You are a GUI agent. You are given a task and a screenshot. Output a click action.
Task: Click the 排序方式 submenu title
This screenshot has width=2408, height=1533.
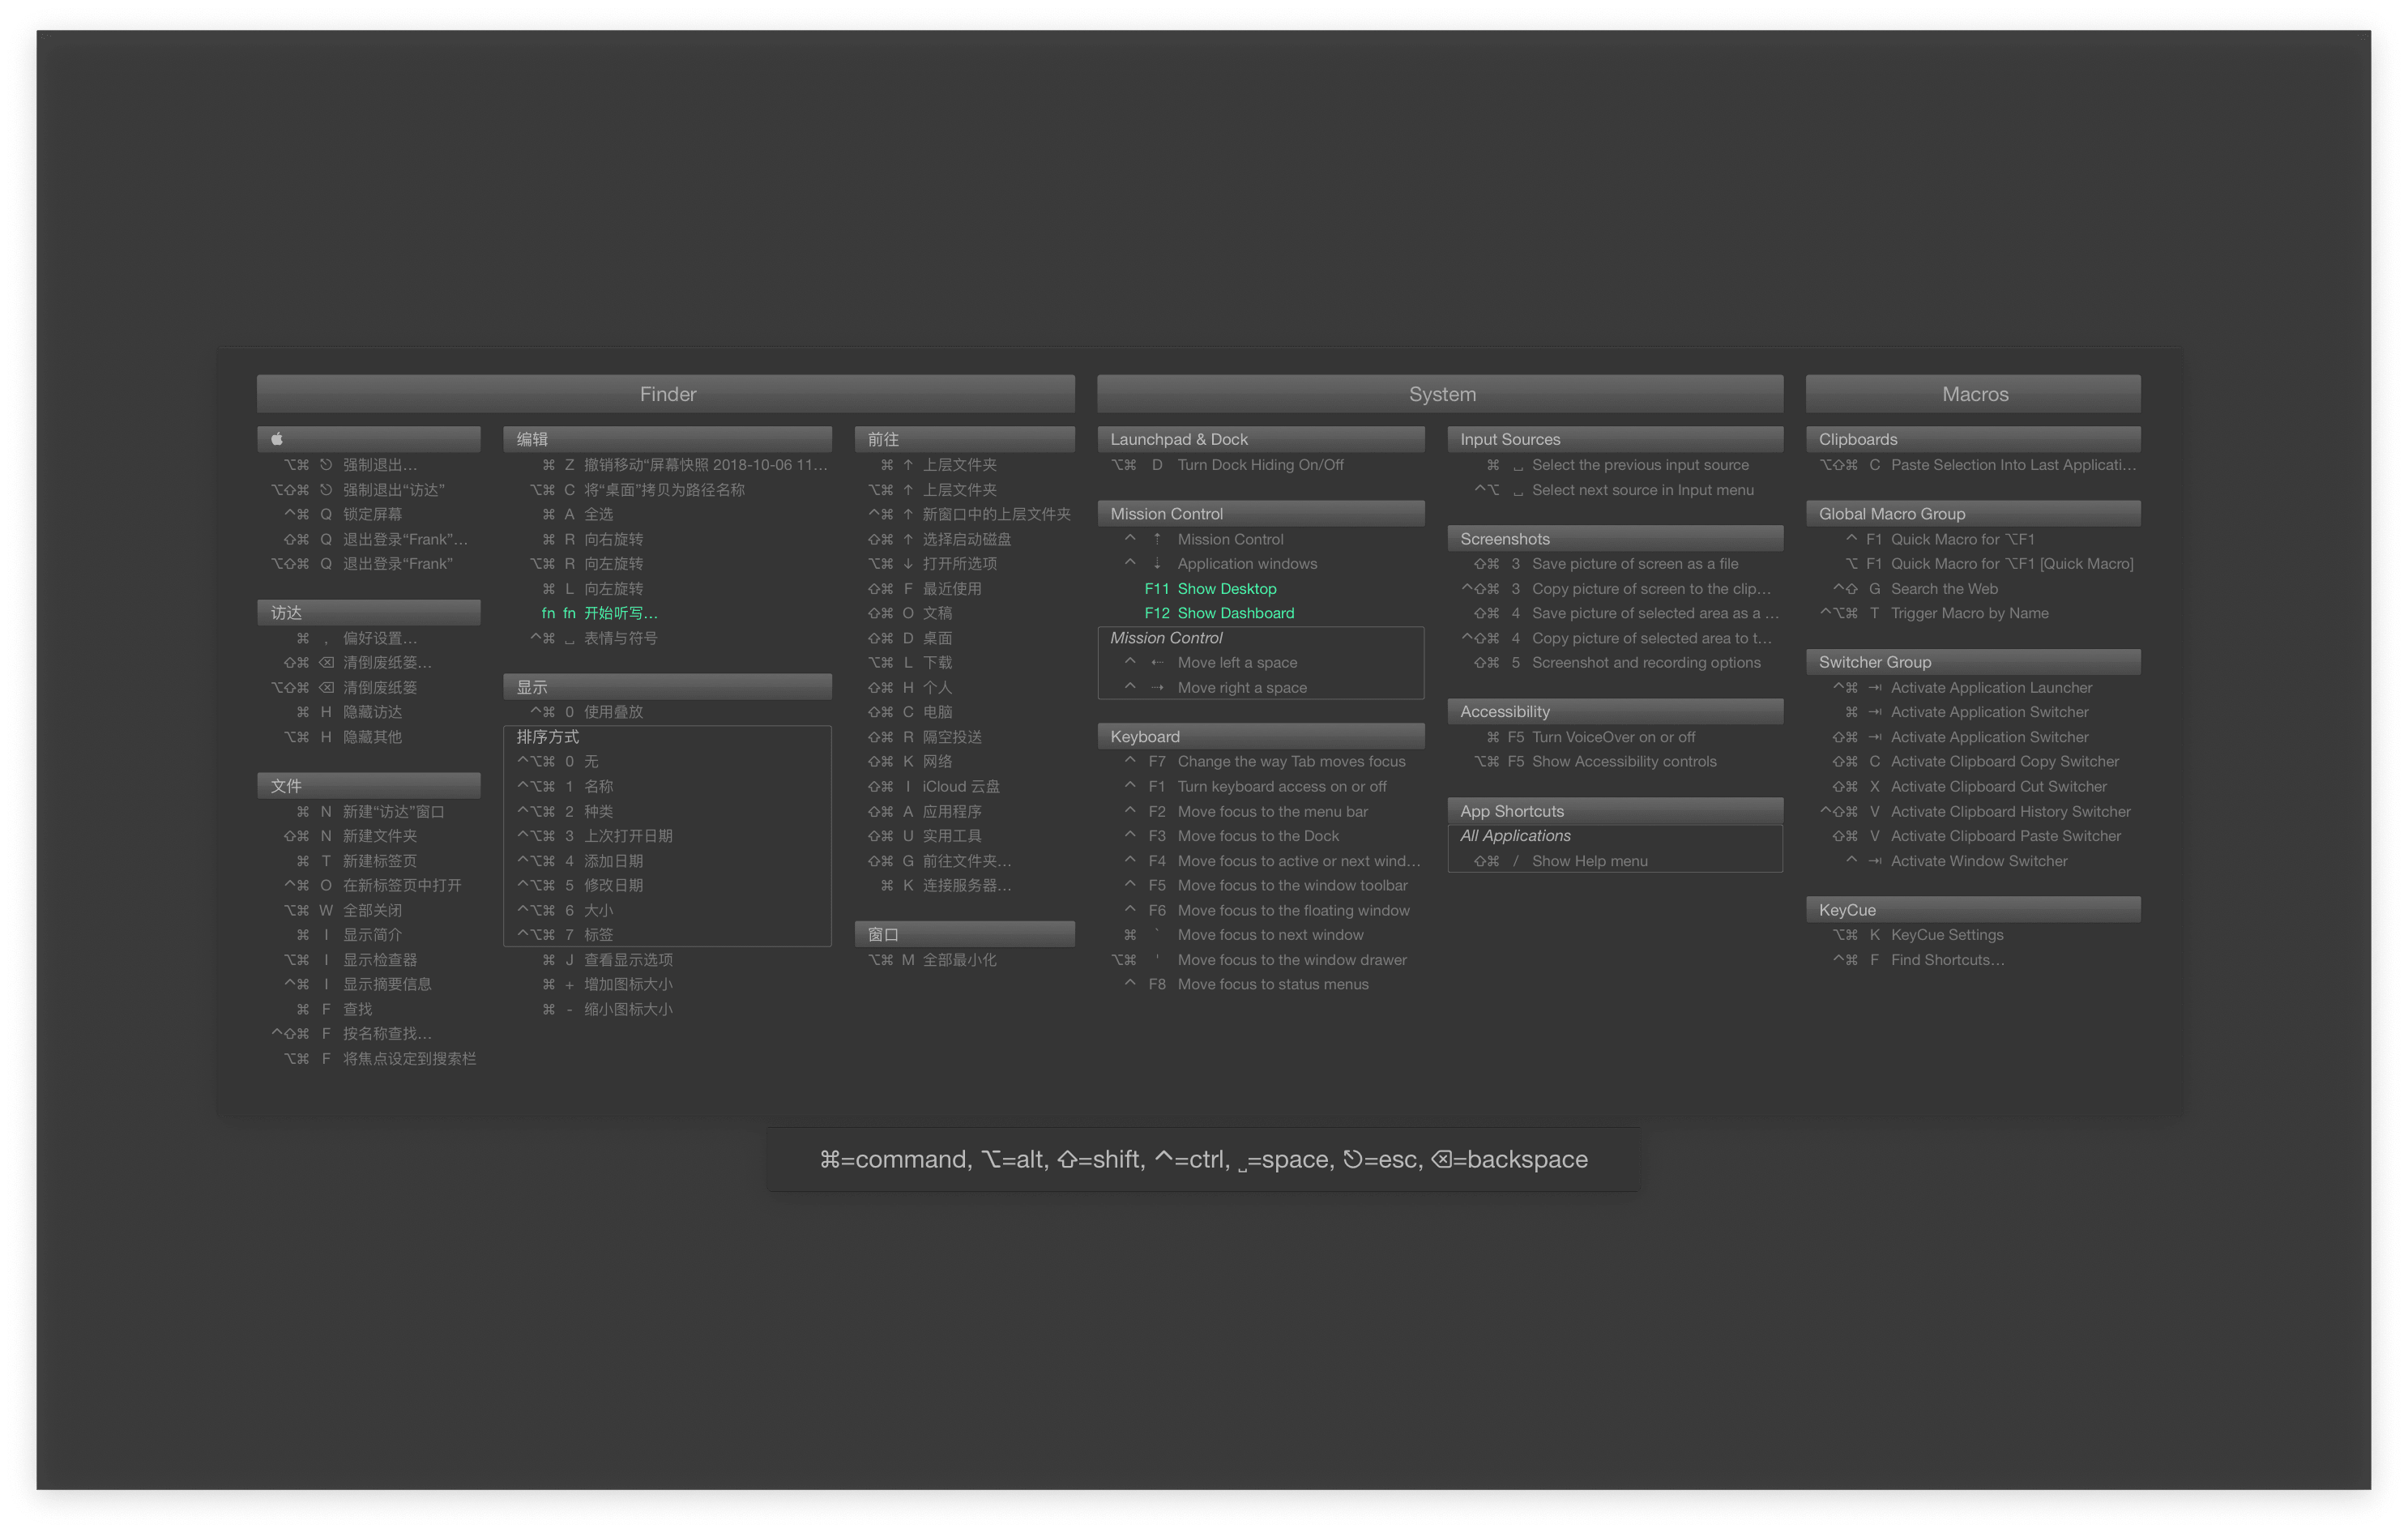[548, 737]
